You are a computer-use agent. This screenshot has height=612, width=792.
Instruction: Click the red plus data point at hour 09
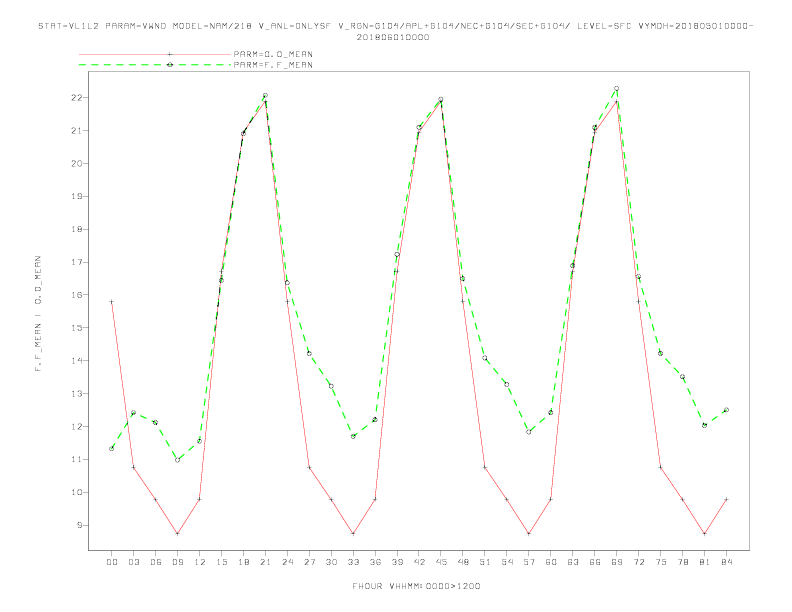(x=177, y=533)
